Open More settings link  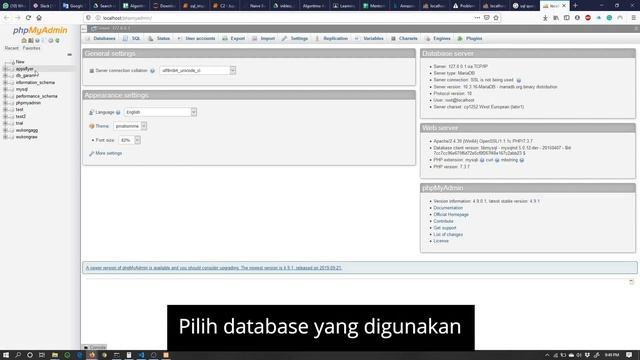(x=109, y=153)
